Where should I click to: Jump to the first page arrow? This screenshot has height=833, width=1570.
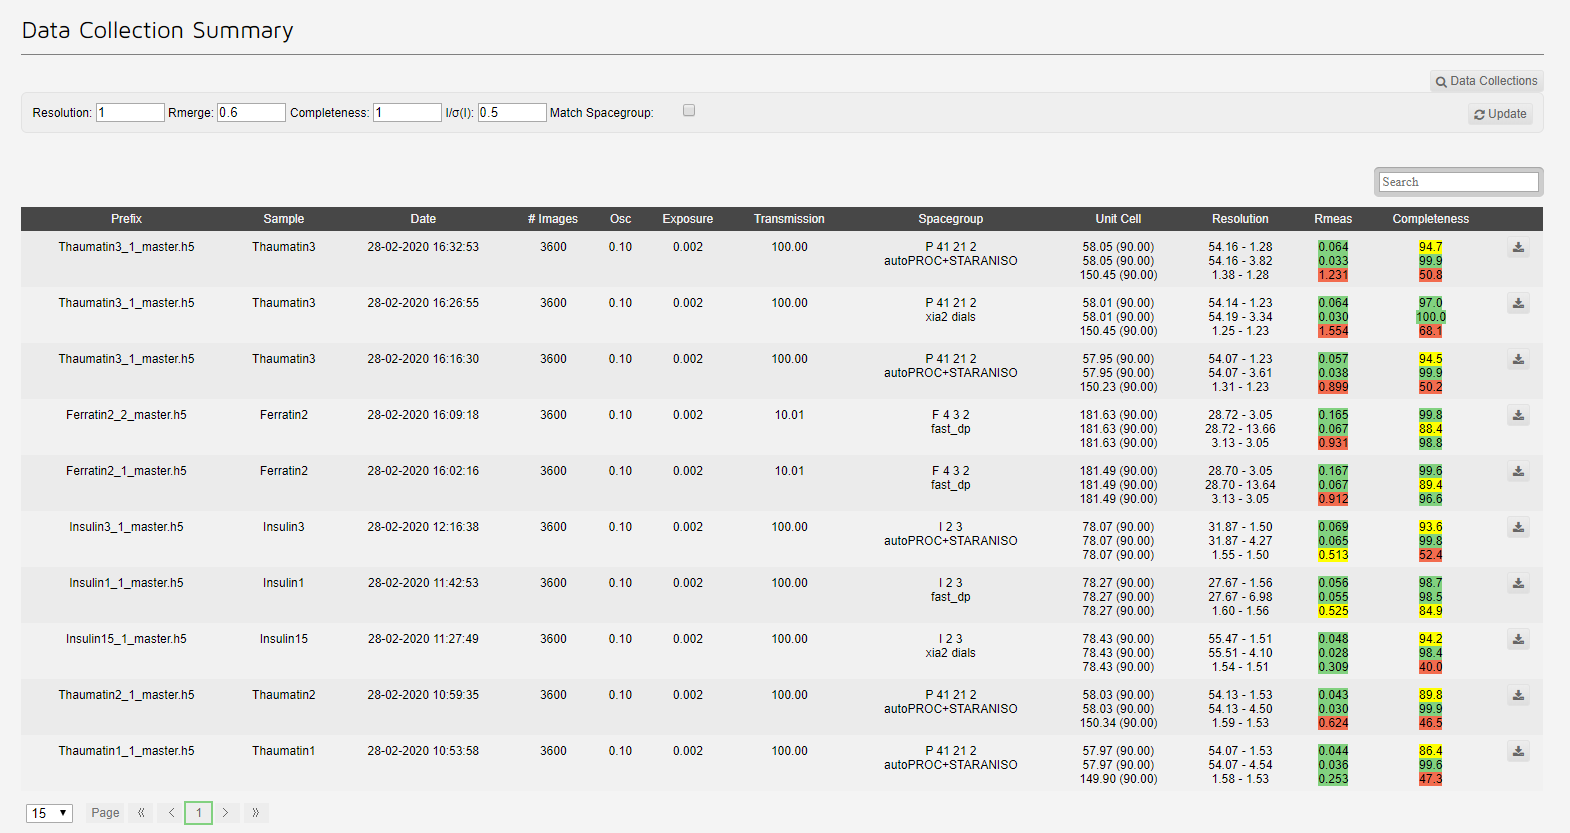[x=141, y=813]
